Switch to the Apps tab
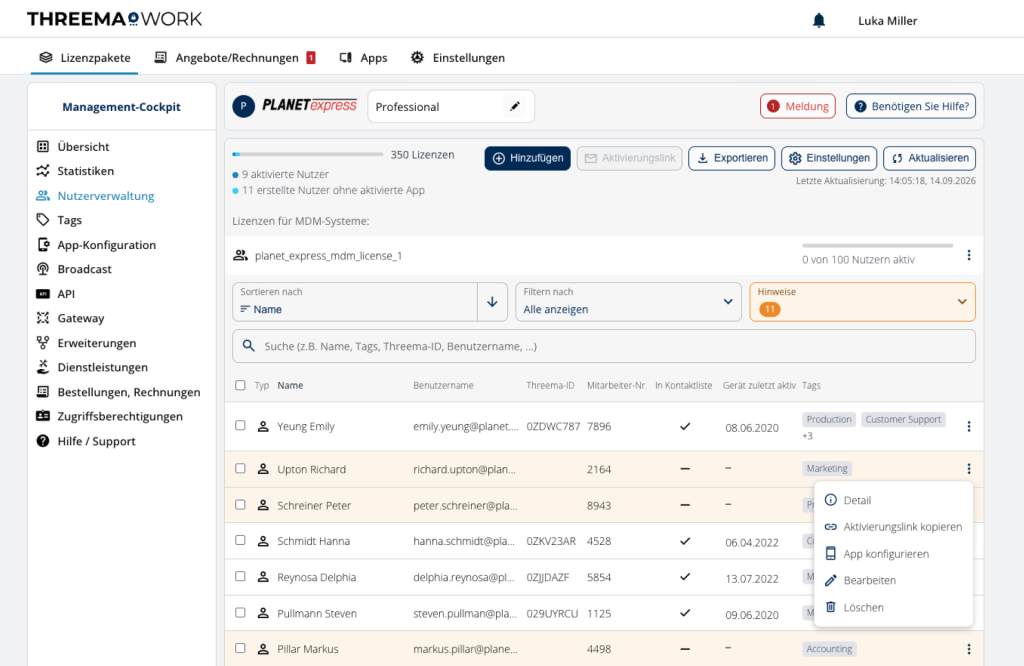Viewport: 1024px width, 666px height. click(x=363, y=57)
